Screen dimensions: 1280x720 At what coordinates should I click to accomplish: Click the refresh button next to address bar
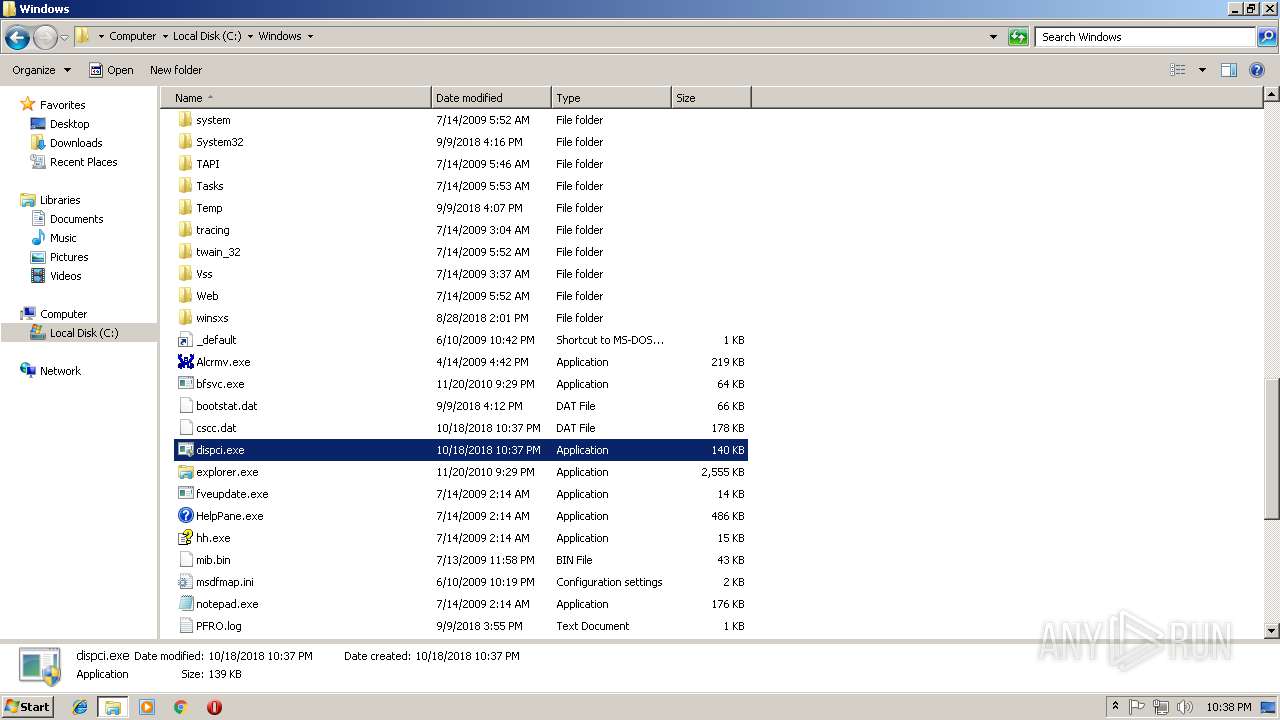pyautogui.click(x=1018, y=37)
